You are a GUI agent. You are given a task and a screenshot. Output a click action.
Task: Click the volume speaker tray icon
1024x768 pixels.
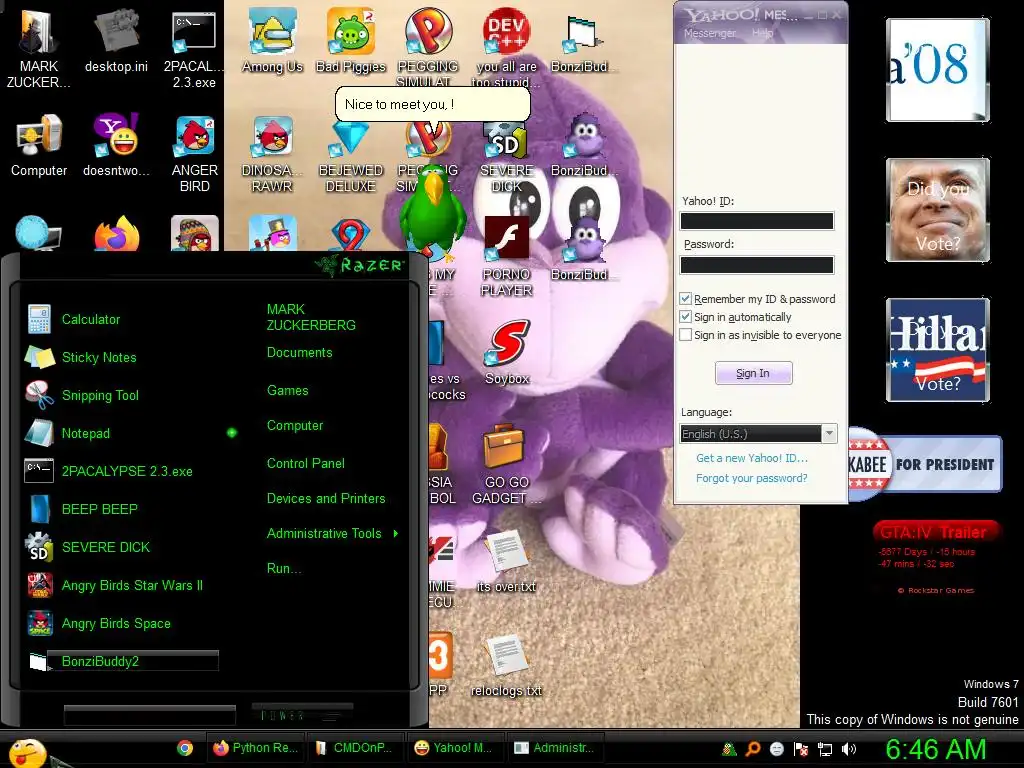tap(849, 749)
